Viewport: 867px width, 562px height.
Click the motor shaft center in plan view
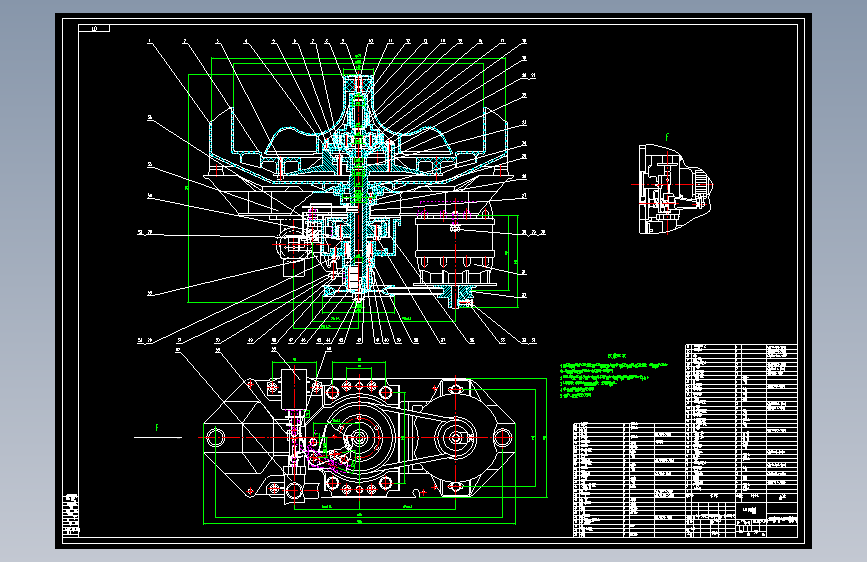pyautogui.click(x=455, y=438)
